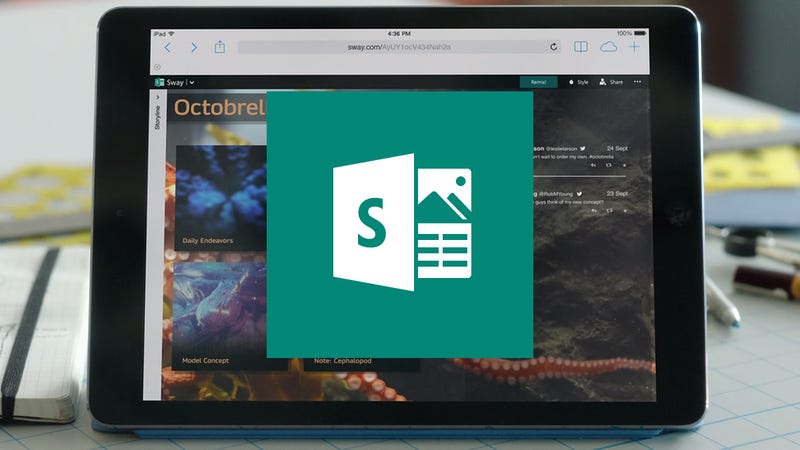Tap the Safari back arrow
This screenshot has width=800, height=450.
[x=168, y=47]
